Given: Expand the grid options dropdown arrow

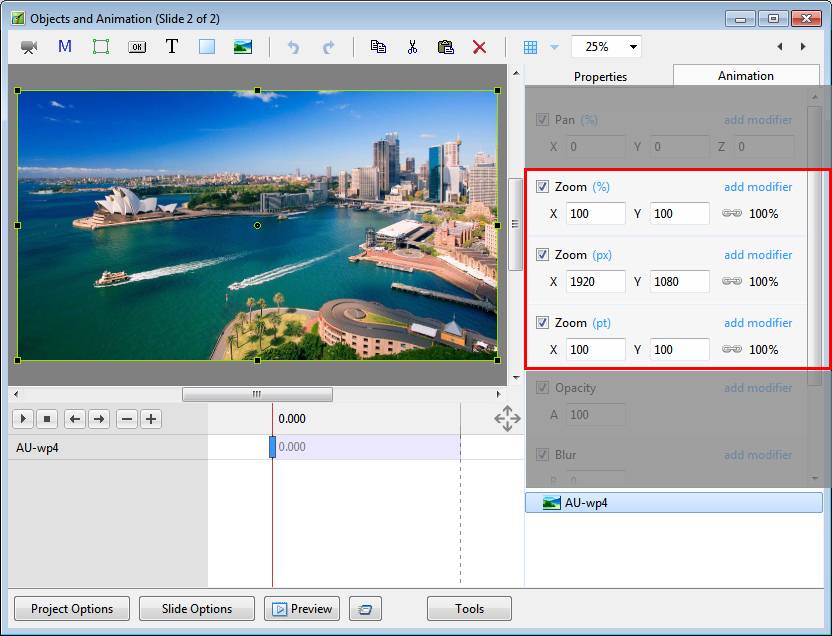Looking at the screenshot, I should (x=554, y=47).
